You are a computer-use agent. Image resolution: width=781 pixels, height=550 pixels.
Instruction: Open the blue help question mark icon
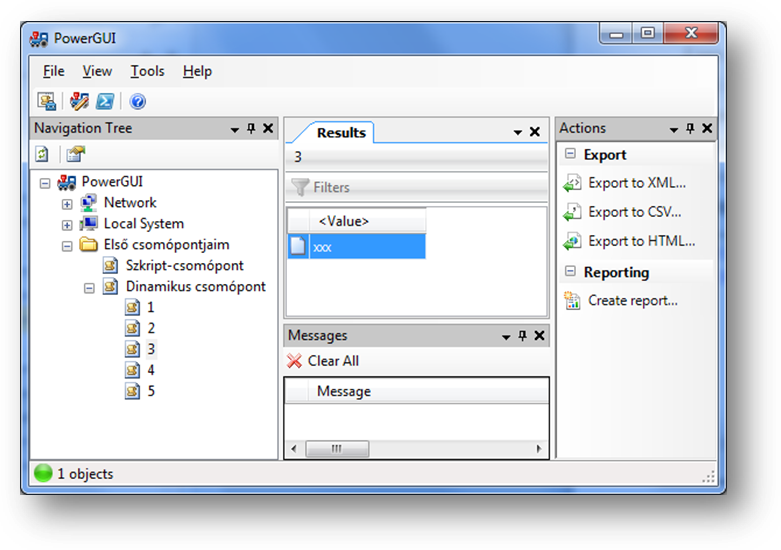coord(137,102)
